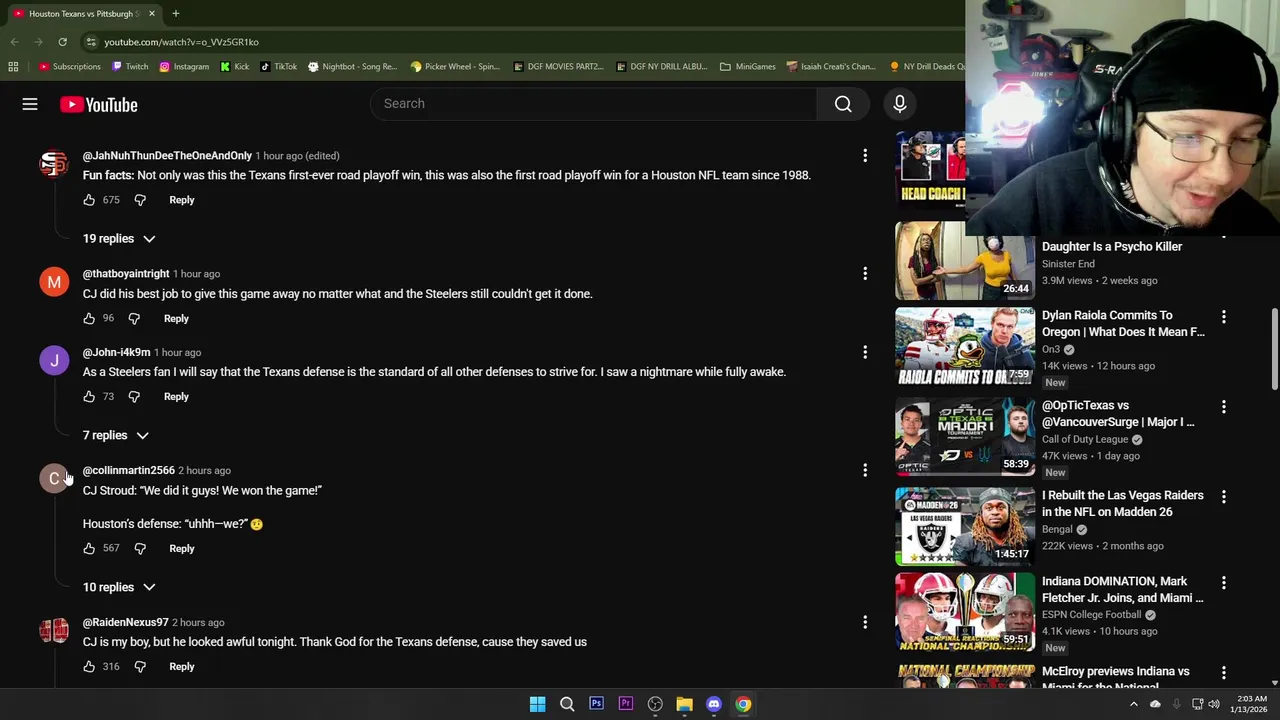Like the JahNuhThunDeeTheOneAndOnly comment
1280x720 pixels.
[89, 200]
